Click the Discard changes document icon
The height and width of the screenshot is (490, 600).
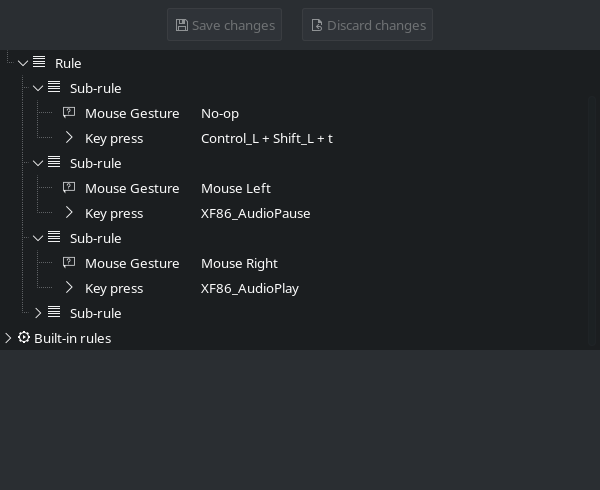(x=317, y=25)
